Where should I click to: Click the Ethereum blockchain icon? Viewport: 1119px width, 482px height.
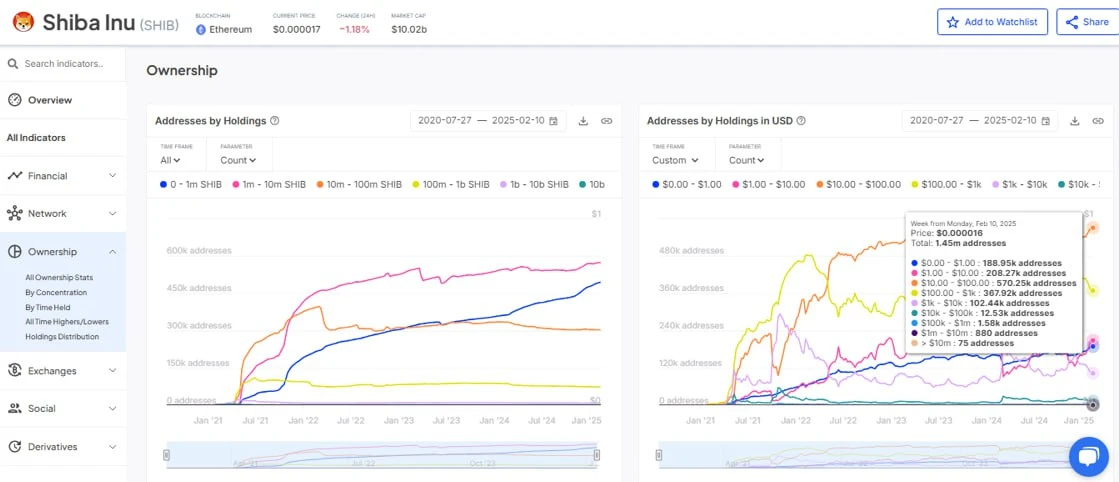pyautogui.click(x=201, y=30)
